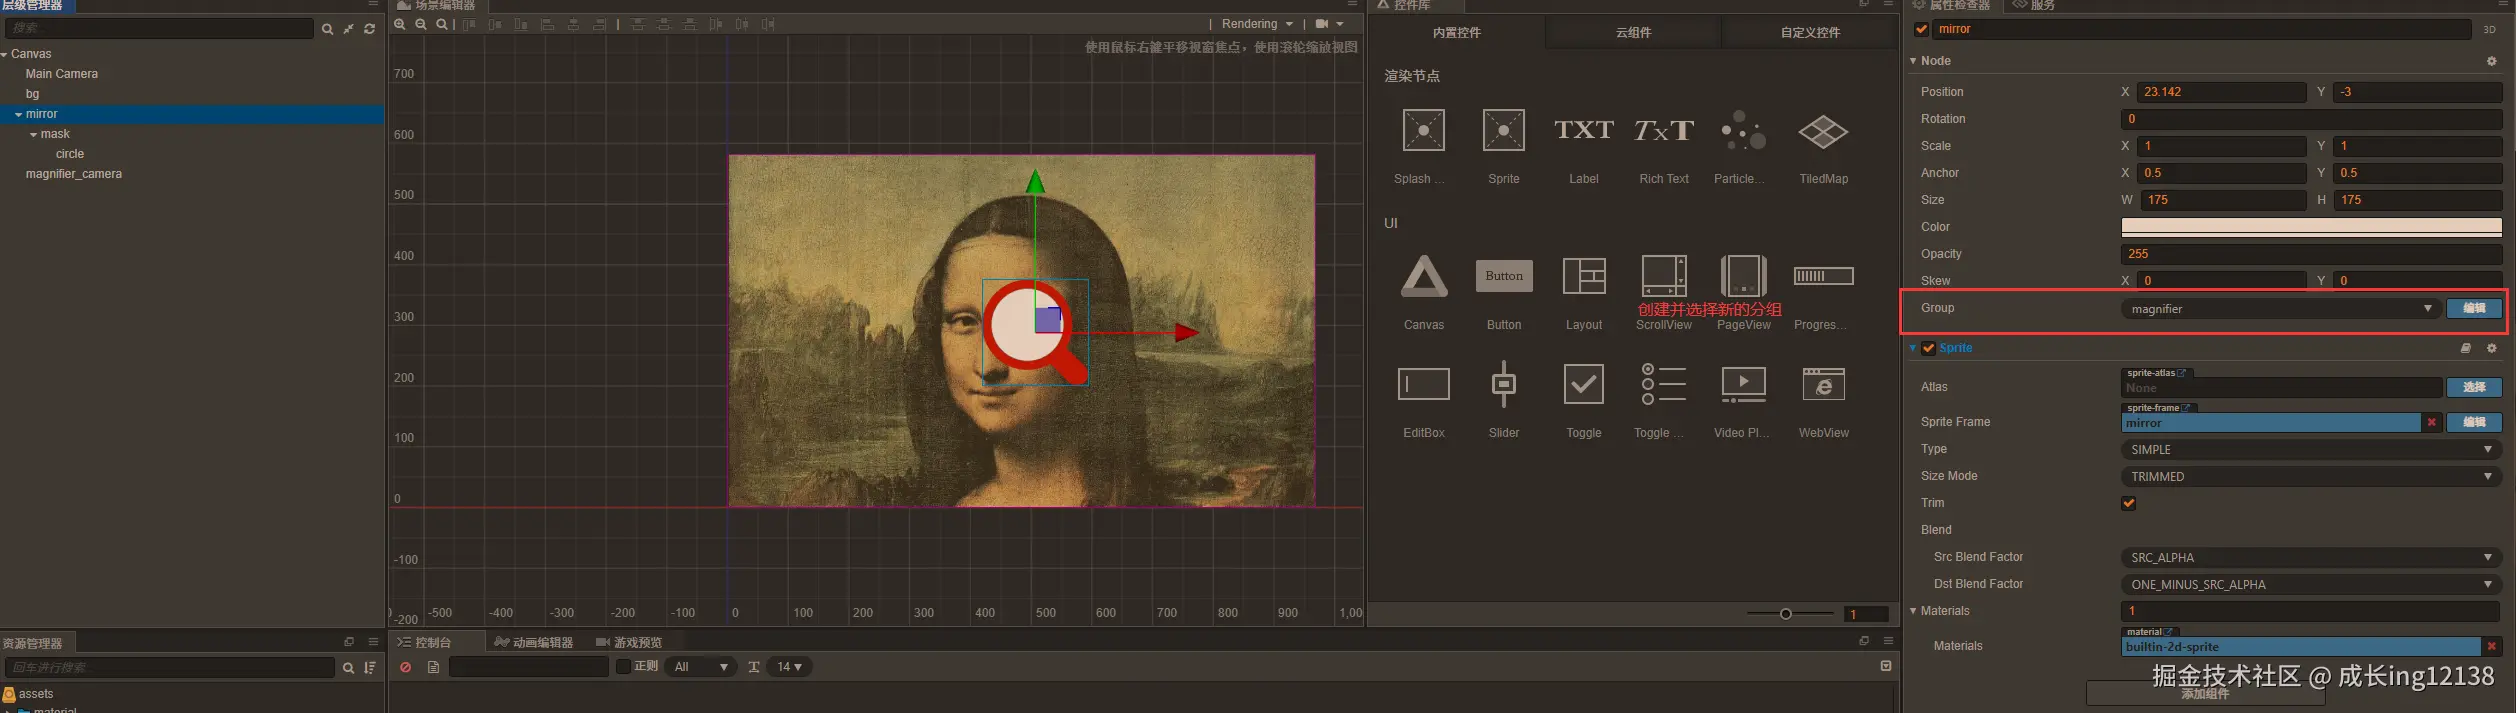Switch to the 服务 tab

[2034, 5]
